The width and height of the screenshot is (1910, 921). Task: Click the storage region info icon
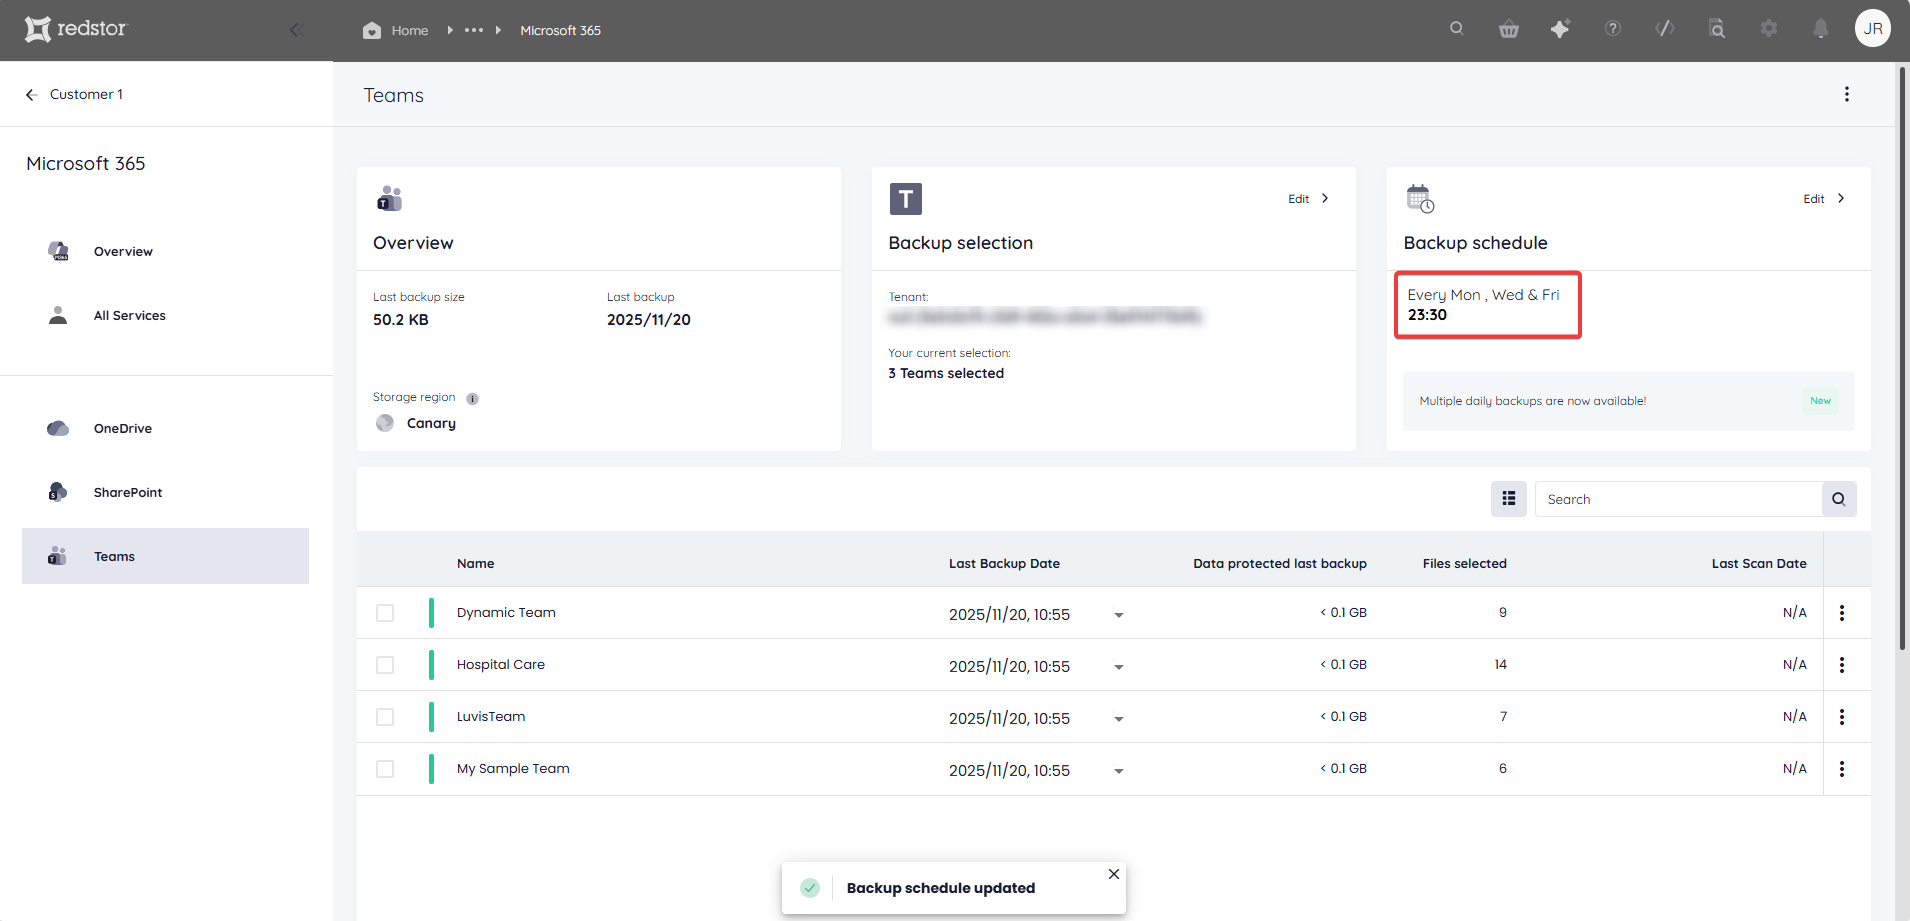tap(473, 398)
